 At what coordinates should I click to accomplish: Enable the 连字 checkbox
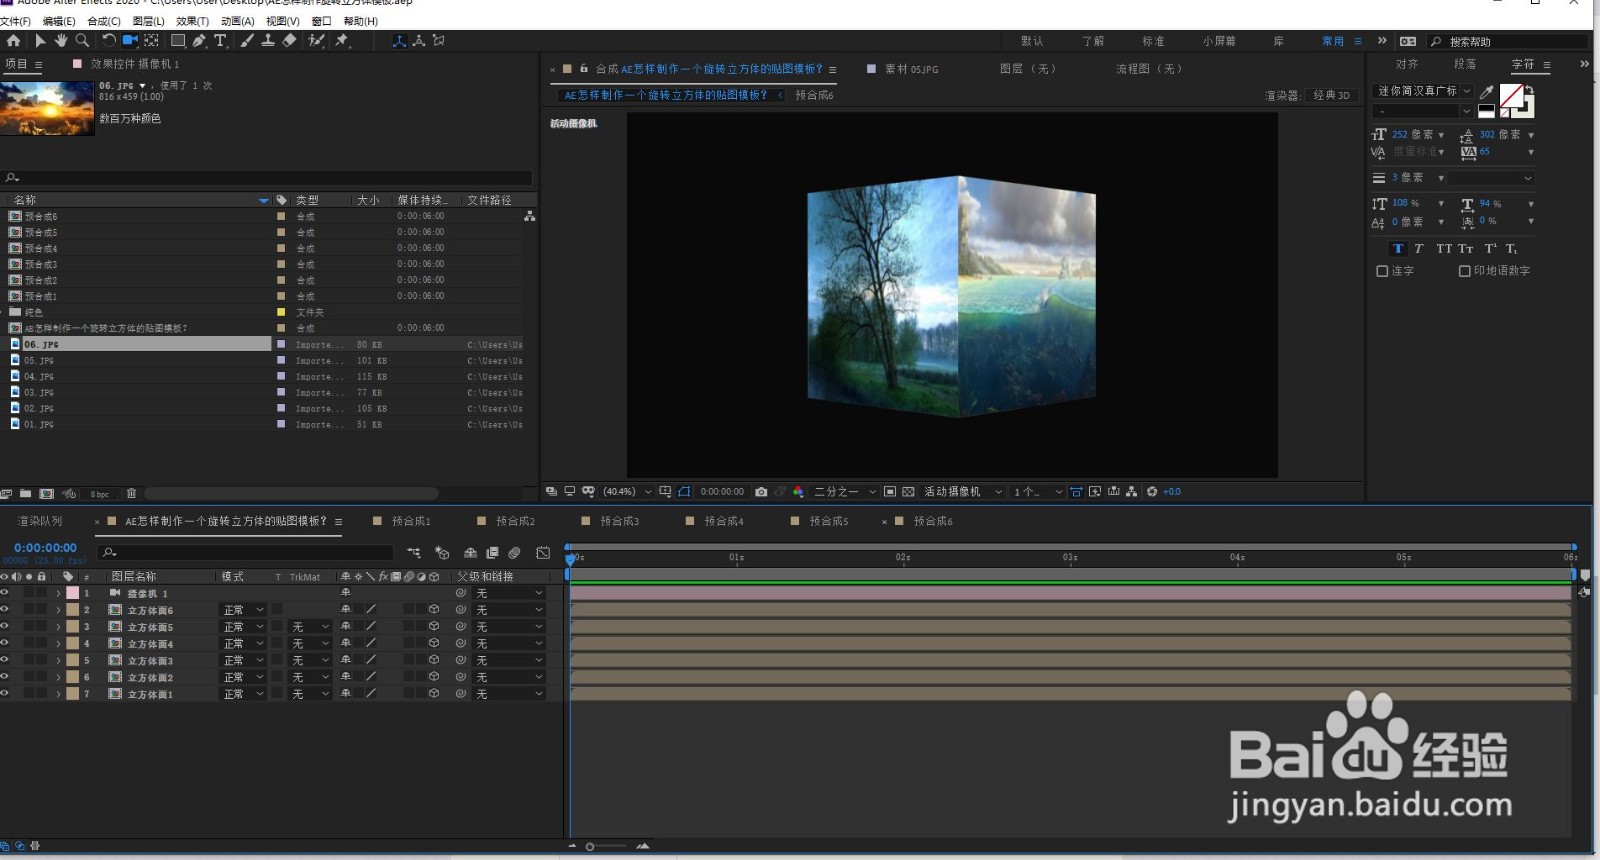tap(1382, 271)
